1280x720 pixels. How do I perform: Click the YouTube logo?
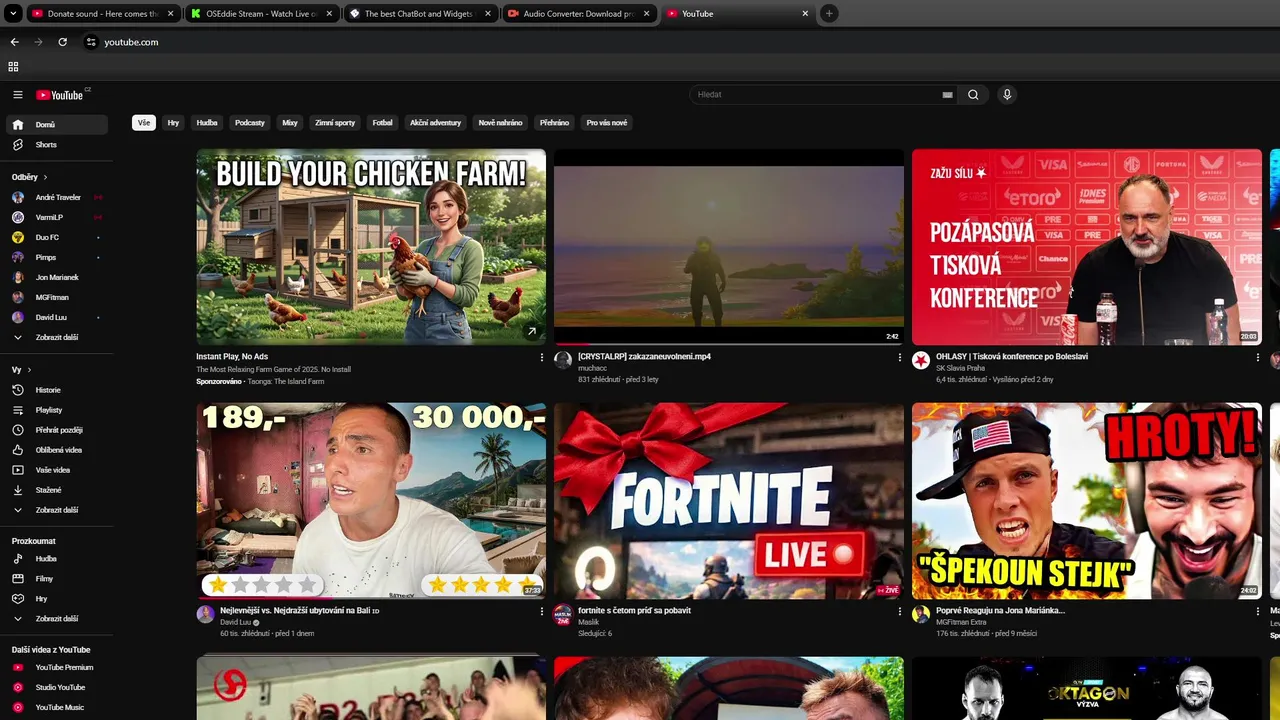60,95
